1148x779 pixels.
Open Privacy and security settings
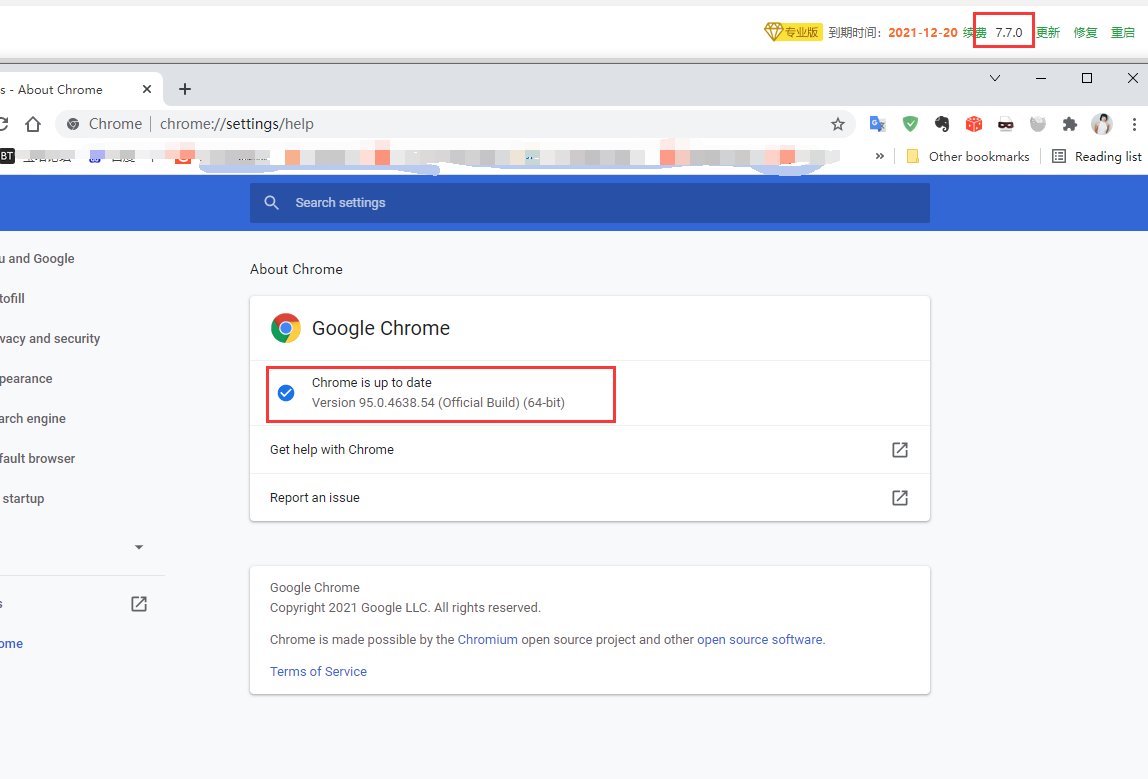(50, 339)
